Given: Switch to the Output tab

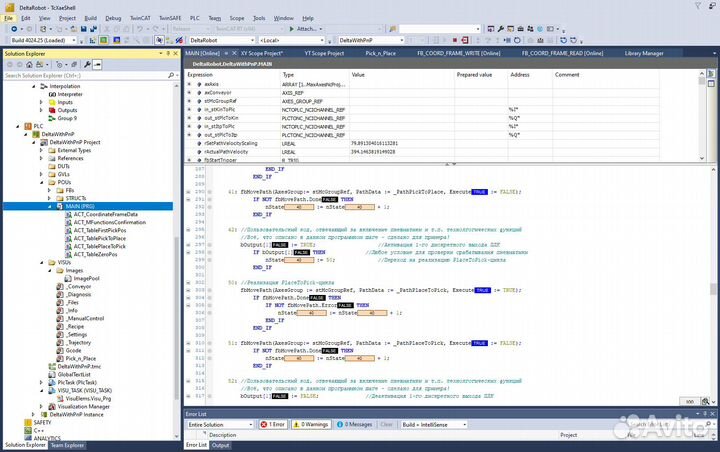Looking at the screenshot, I should [x=223, y=446].
